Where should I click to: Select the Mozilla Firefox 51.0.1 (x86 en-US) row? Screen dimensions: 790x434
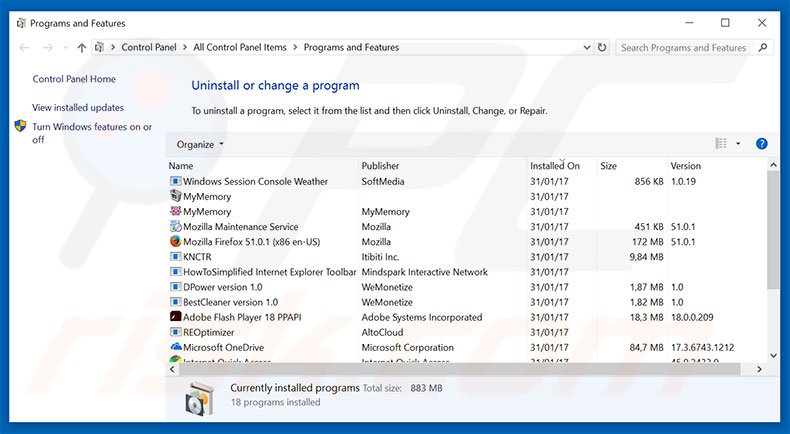point(467,241)
